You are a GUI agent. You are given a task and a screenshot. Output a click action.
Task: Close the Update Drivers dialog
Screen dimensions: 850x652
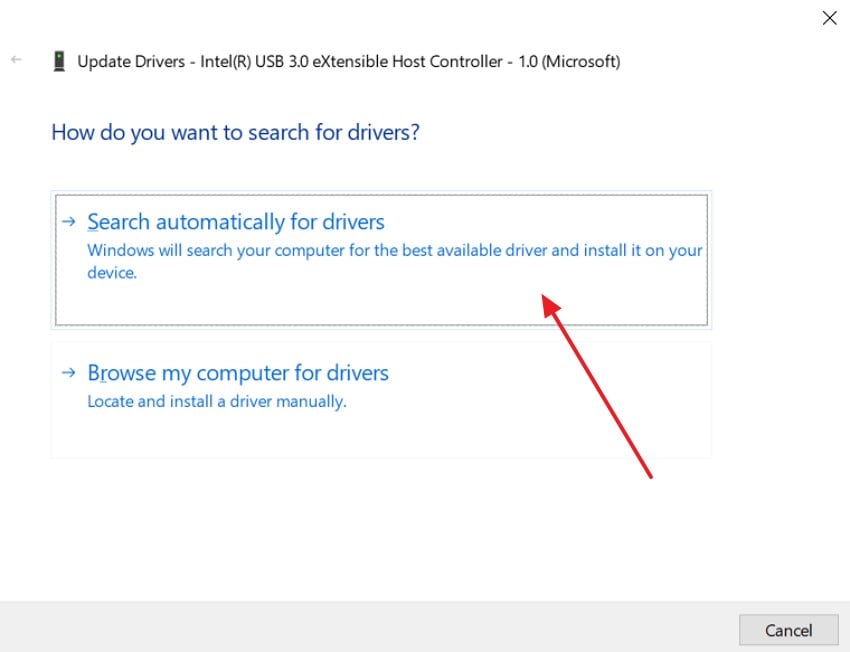click(x=829, y=18)
